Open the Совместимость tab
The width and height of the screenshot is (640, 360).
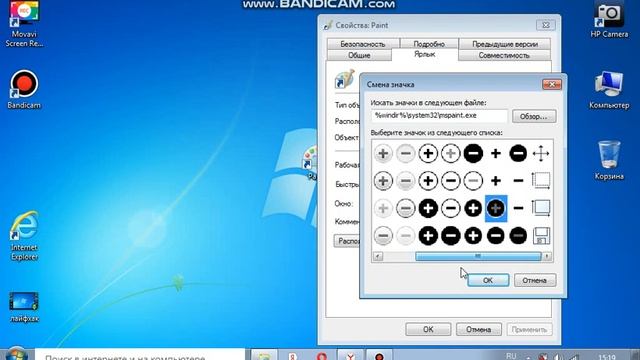click(504, 55)
